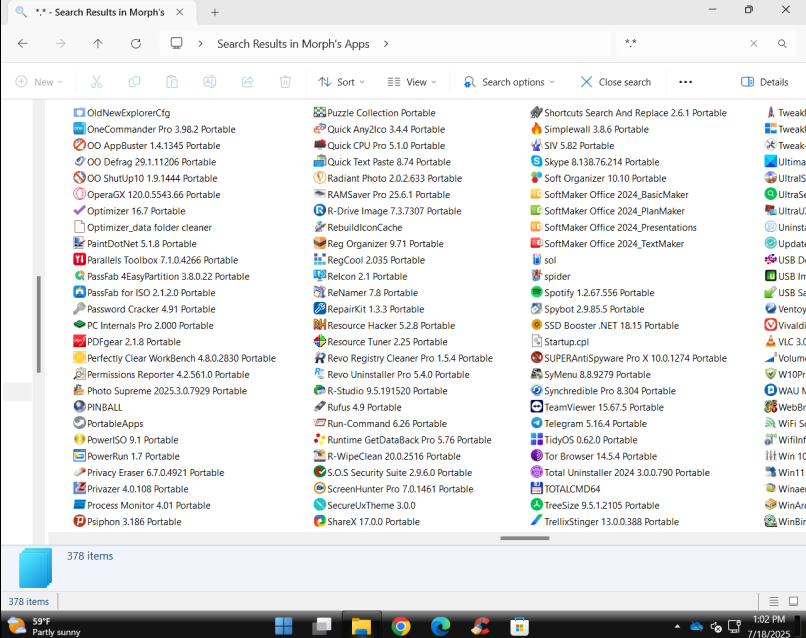This screenshot has height=638, width=806.
Task: Click the TeamViewer 15.67.5 Portable icon
Action: pos(537,407)
